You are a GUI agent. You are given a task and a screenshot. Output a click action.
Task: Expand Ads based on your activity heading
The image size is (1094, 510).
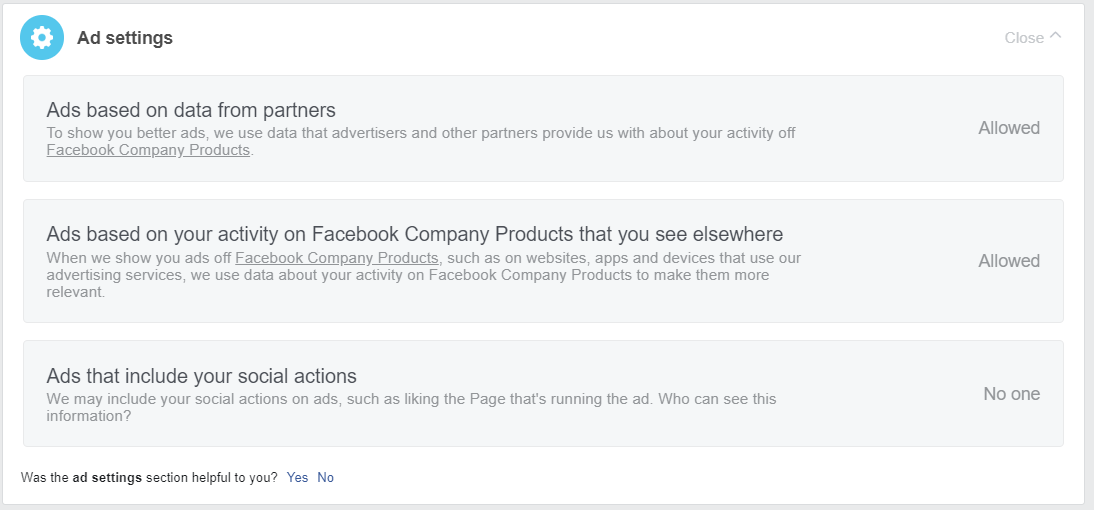pos(414,234)
